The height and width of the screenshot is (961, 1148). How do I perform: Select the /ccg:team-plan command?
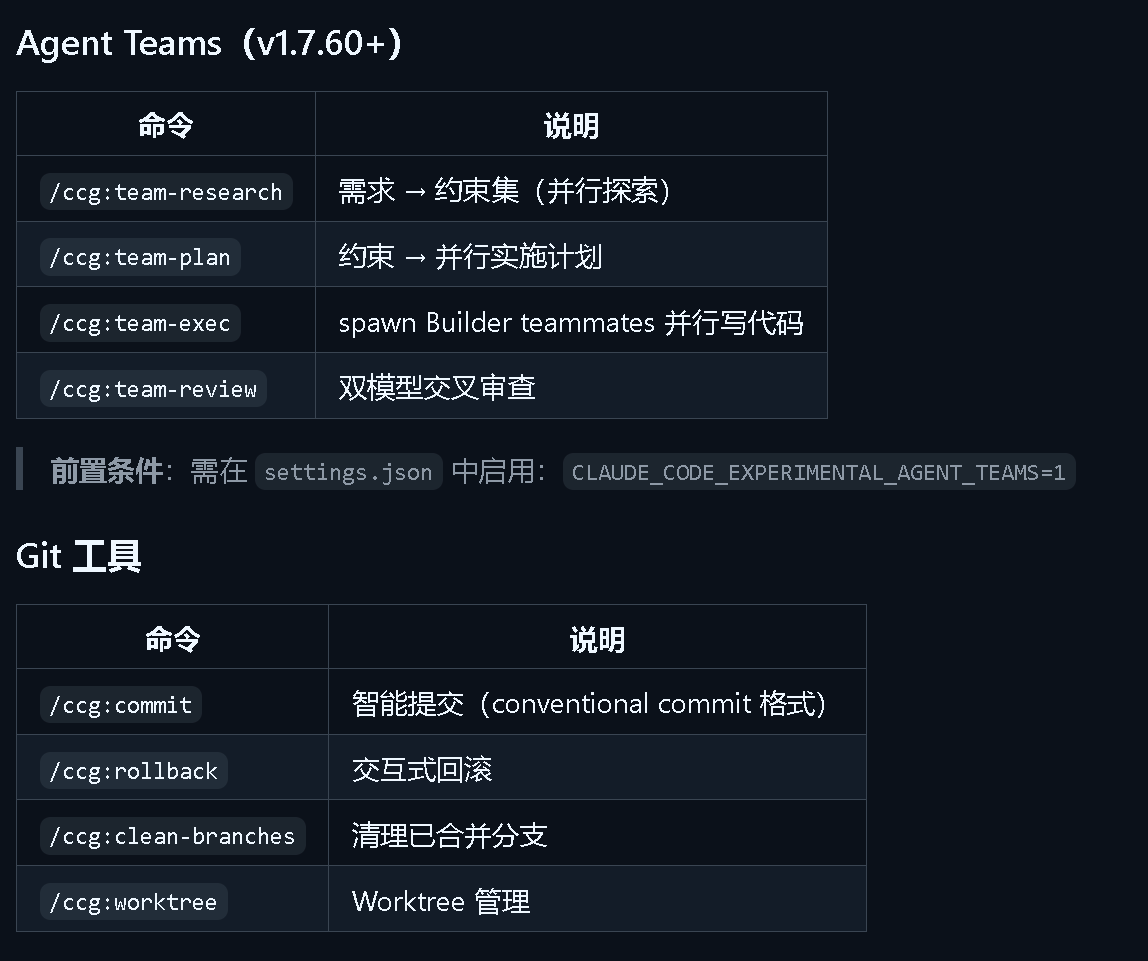coord(140,257)
